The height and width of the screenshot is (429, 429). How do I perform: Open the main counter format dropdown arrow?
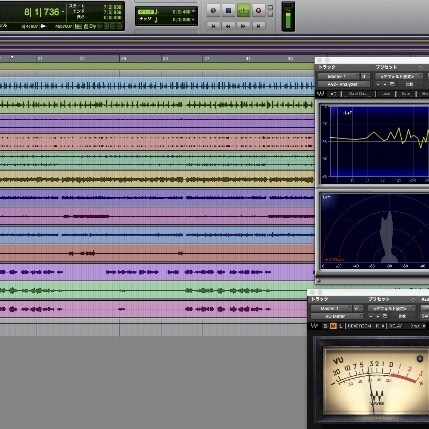pyautogui.click(x=63, y=12)
